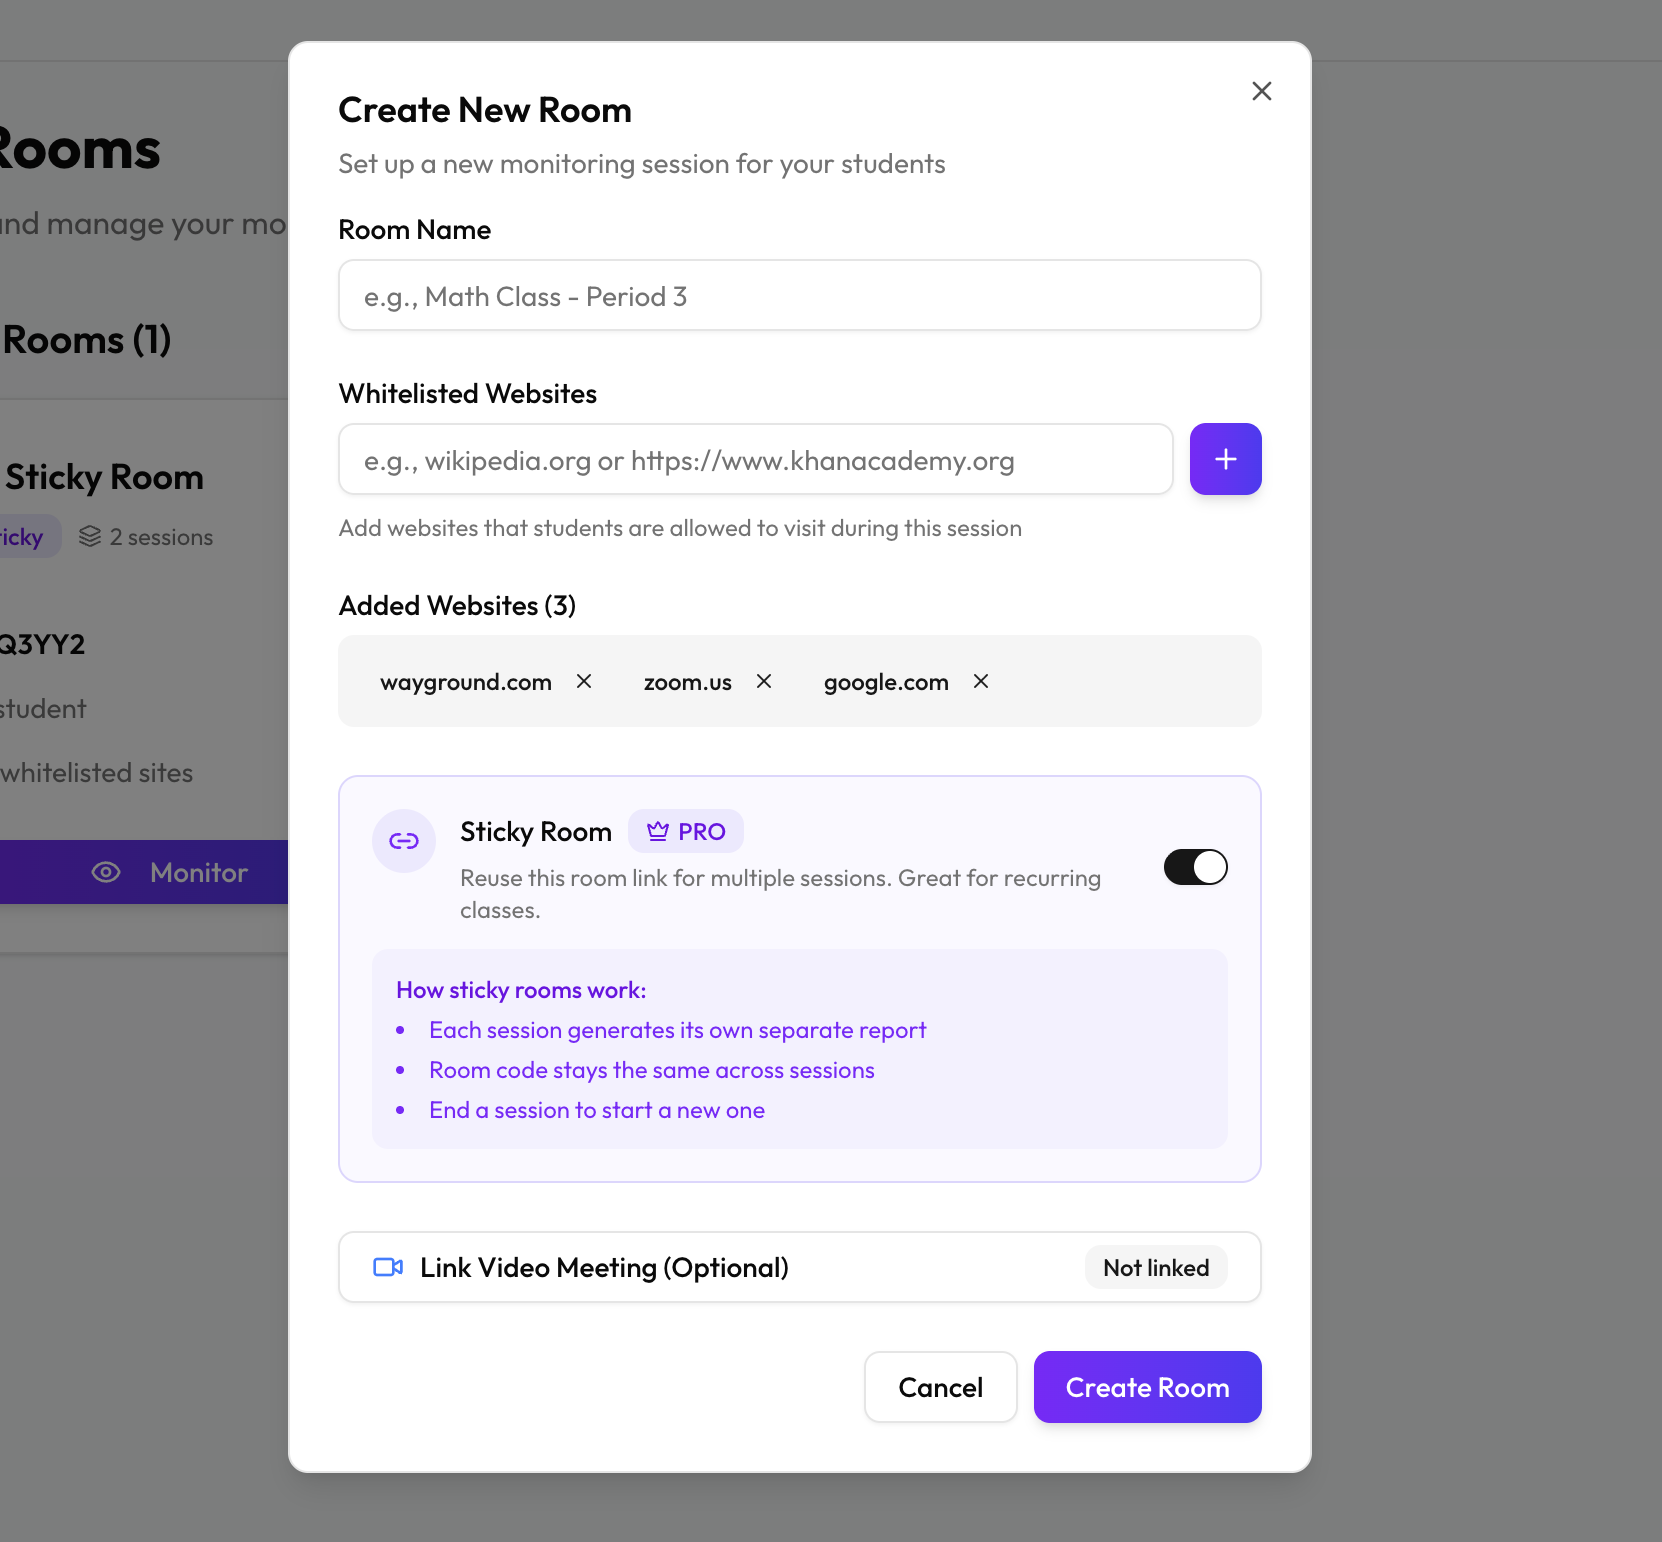Click the layers icon beside 2 sessions
The width and height of the screenshot is (1662, 1542).
click(x=90, y=537)
